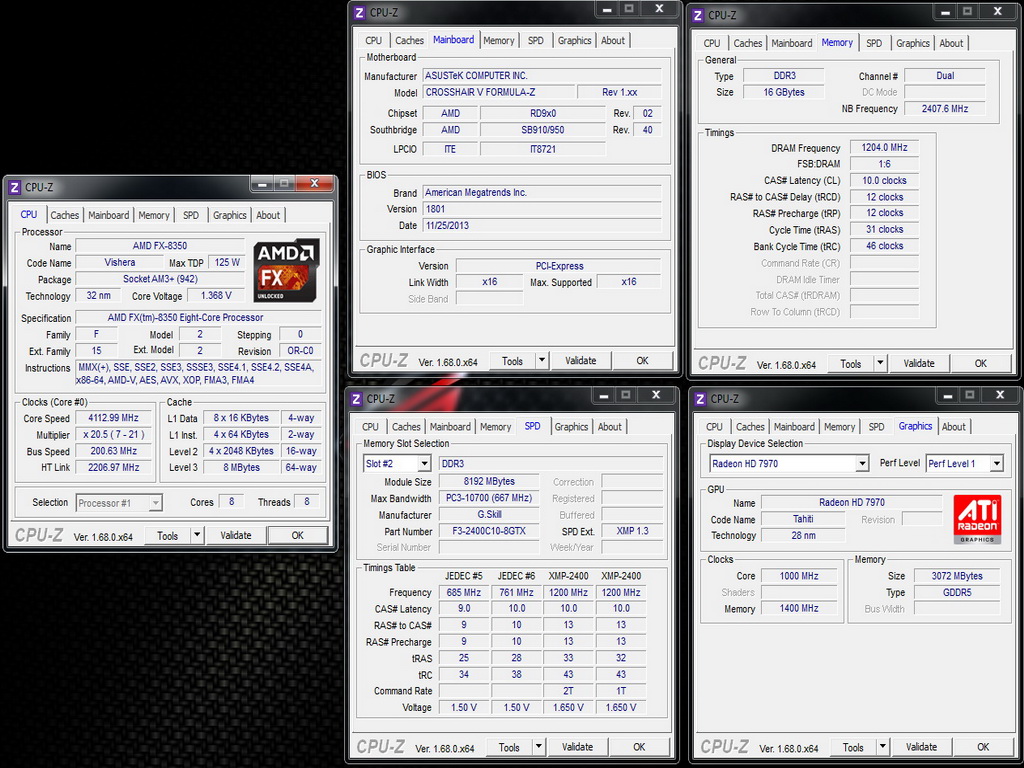Click the HT Link 2206.97 MHz value
The image size is (1024, 768).
113,468
